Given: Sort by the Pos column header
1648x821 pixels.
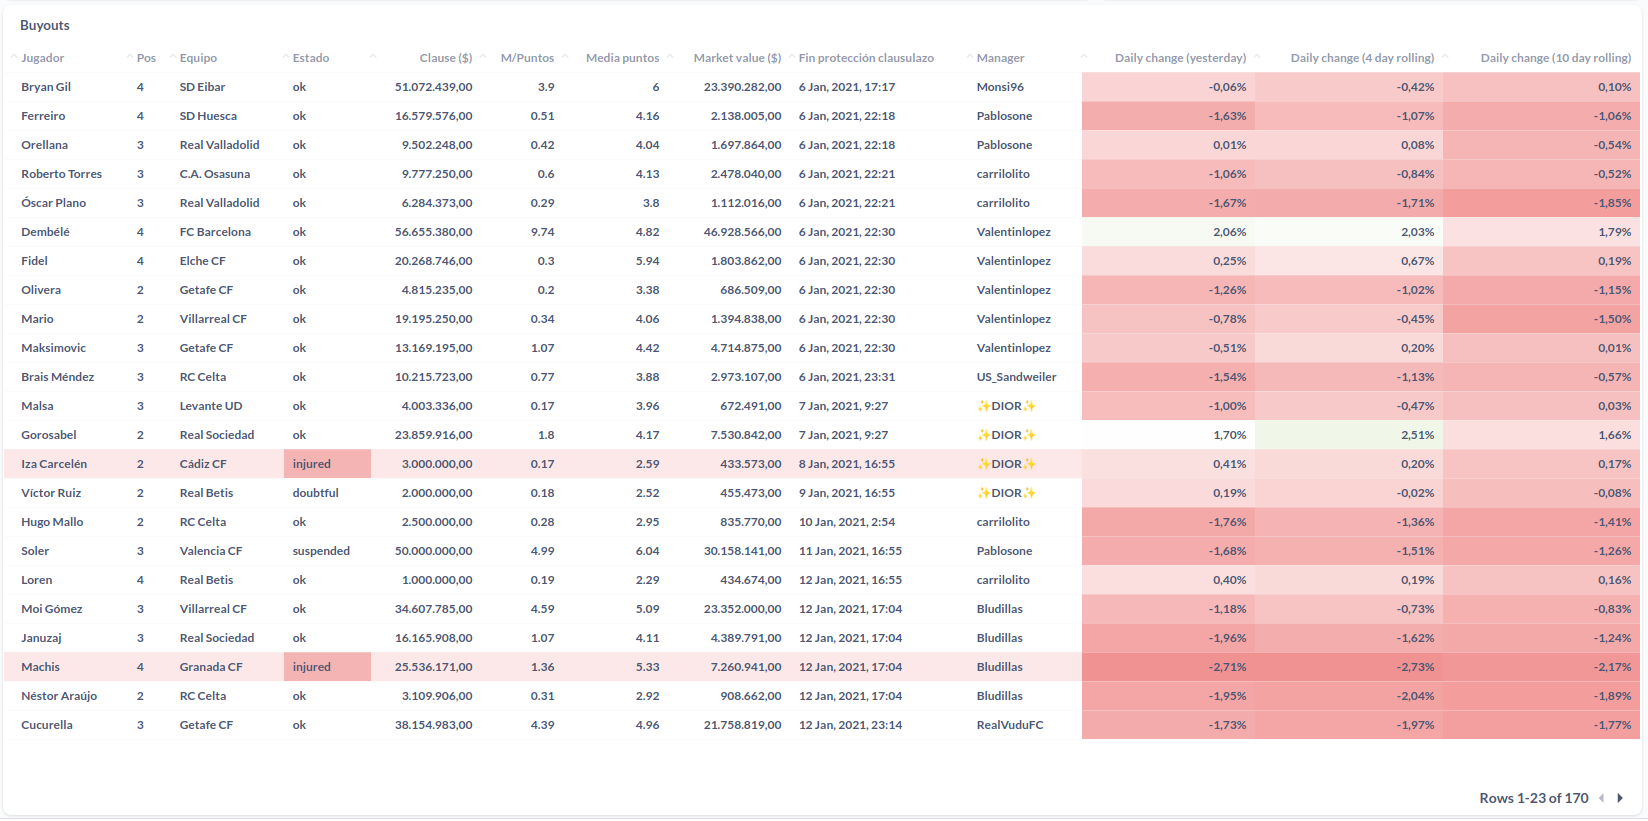Looking at the screenshot, I should [146, 58].
